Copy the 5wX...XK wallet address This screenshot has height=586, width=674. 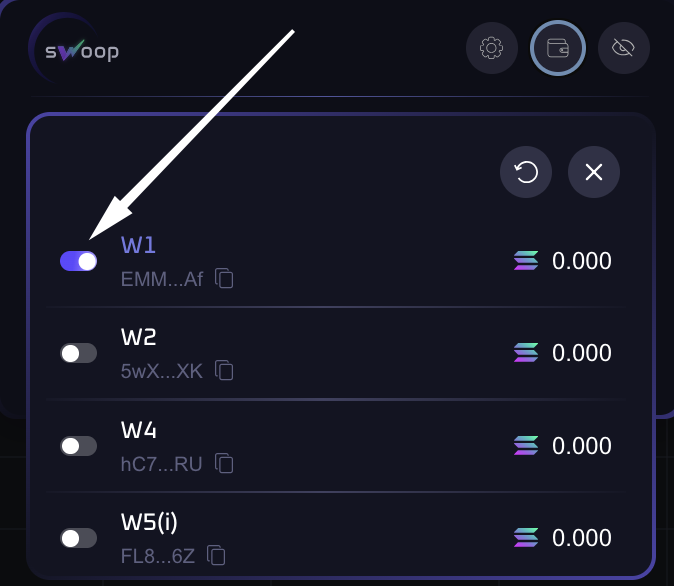(x=226, y=371)
